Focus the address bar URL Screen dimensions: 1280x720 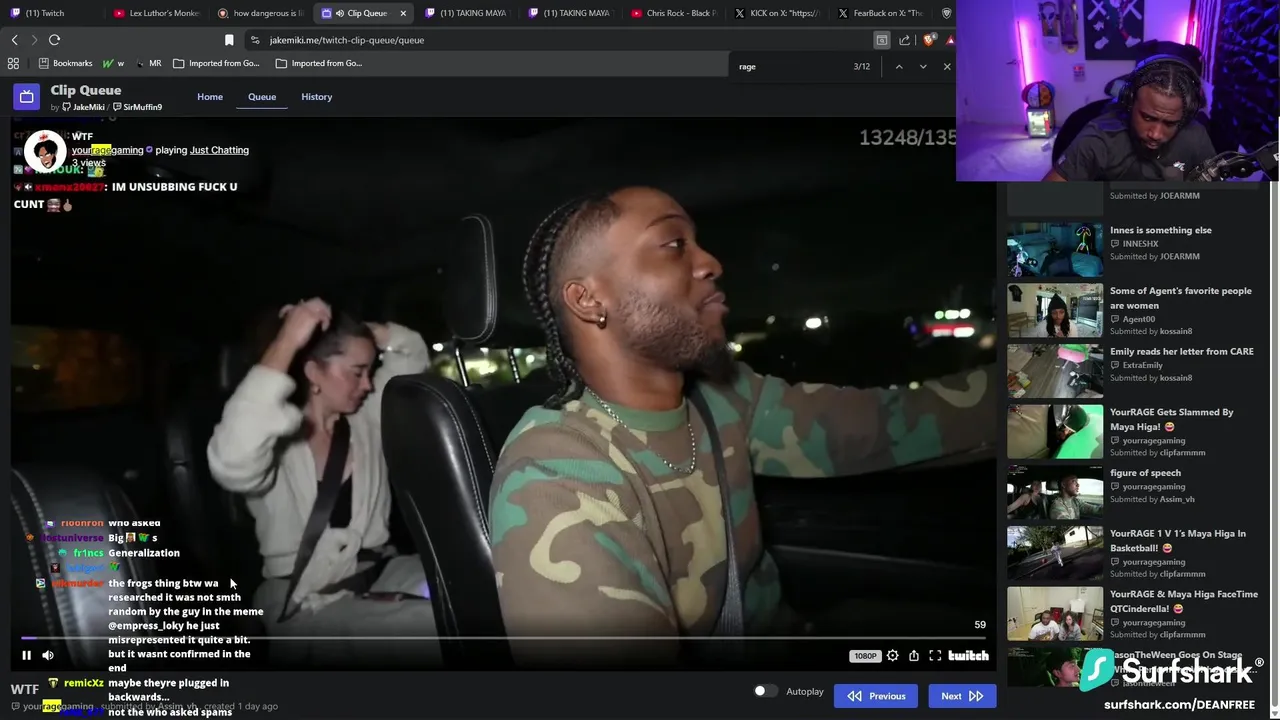pyautogui.click(x=347, y=40)
